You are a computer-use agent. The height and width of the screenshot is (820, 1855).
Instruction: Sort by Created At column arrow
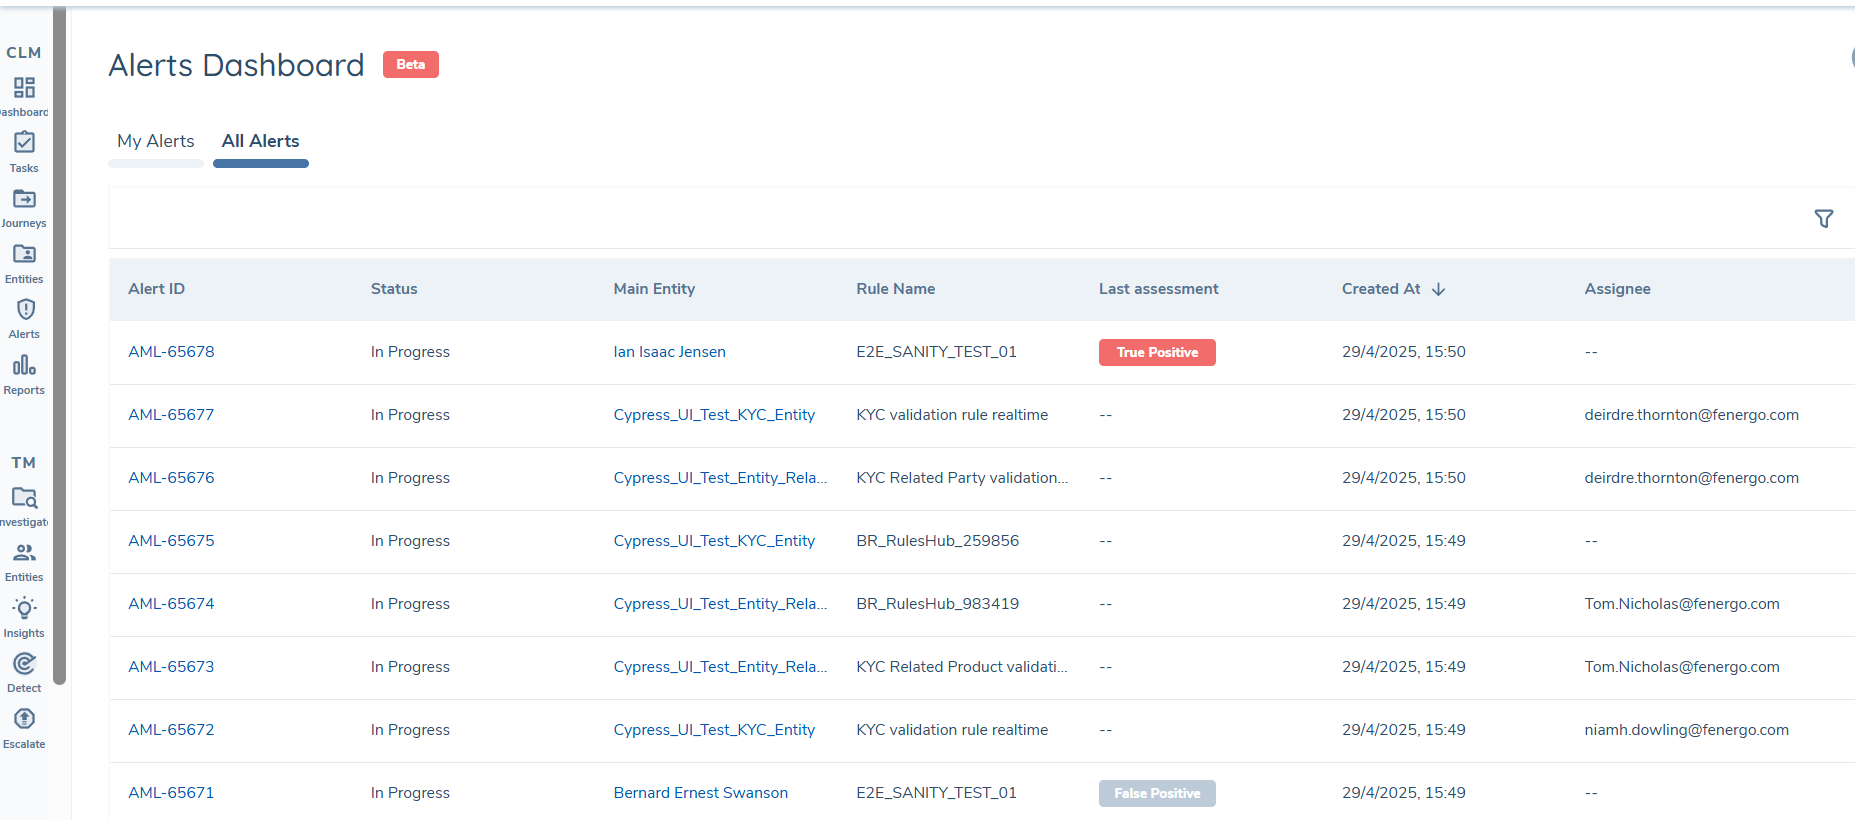point(1438,289)
